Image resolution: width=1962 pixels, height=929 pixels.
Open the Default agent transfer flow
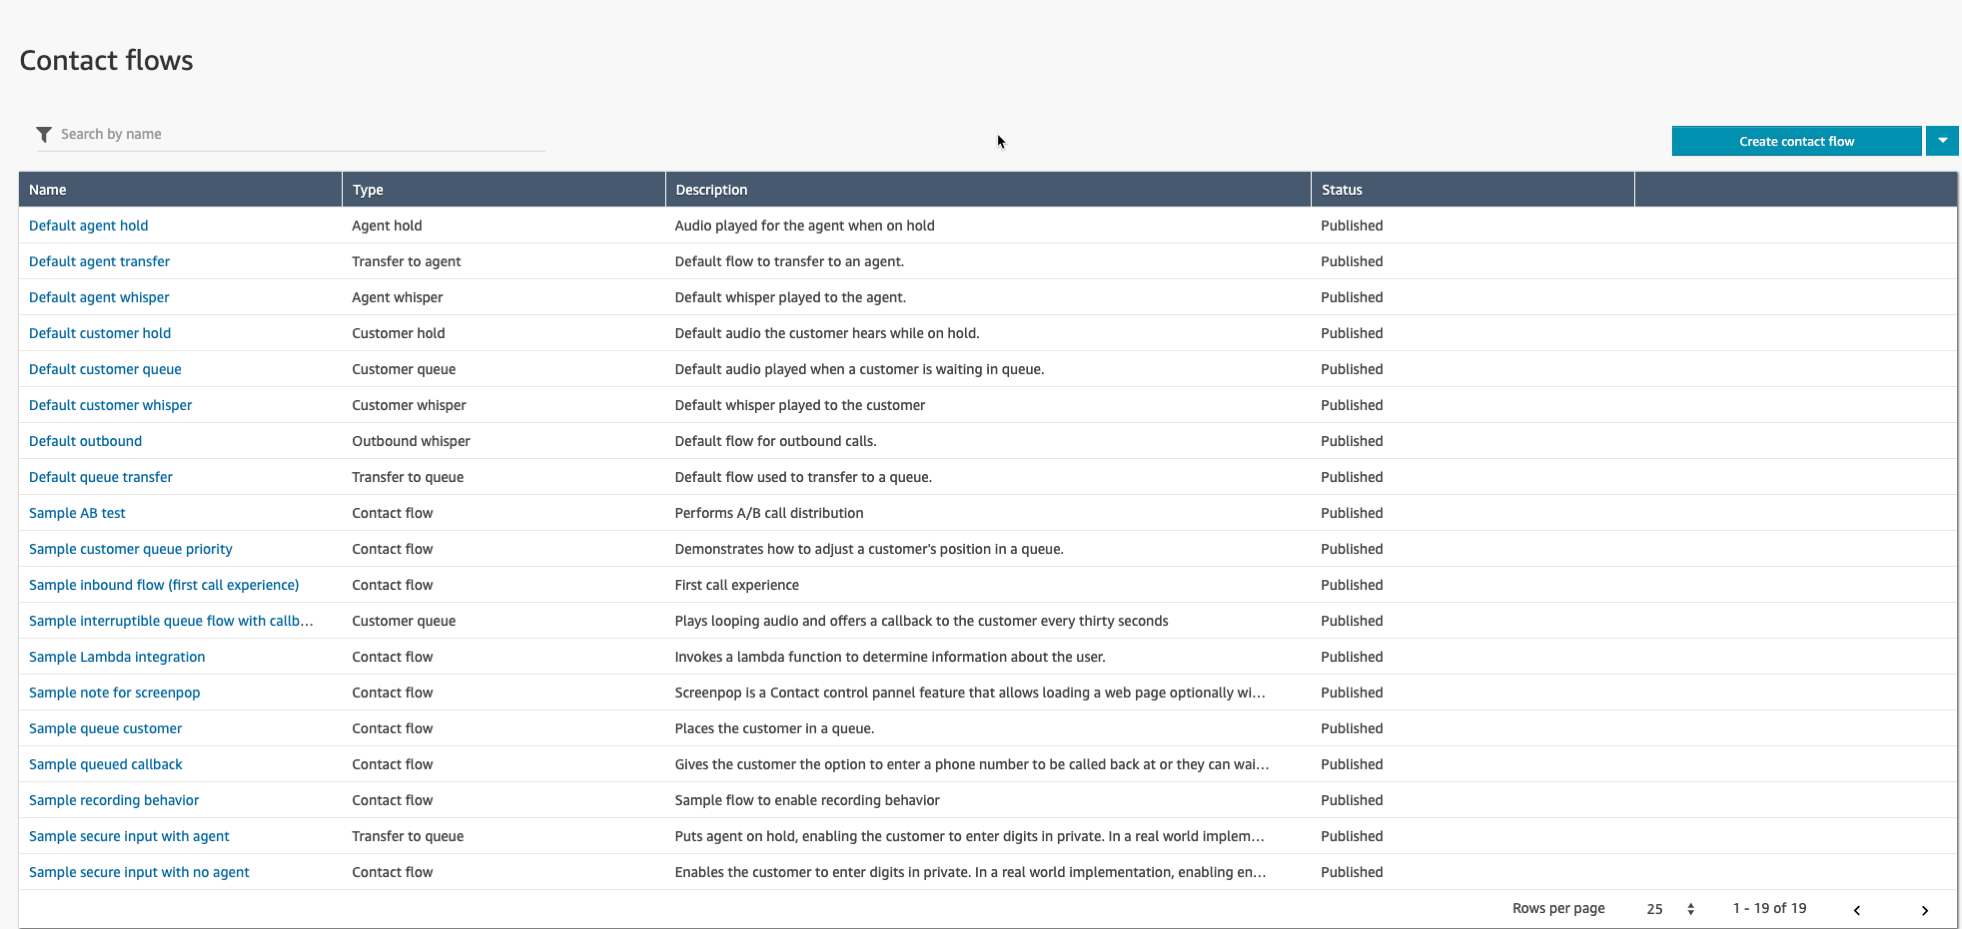click(99, 262)
